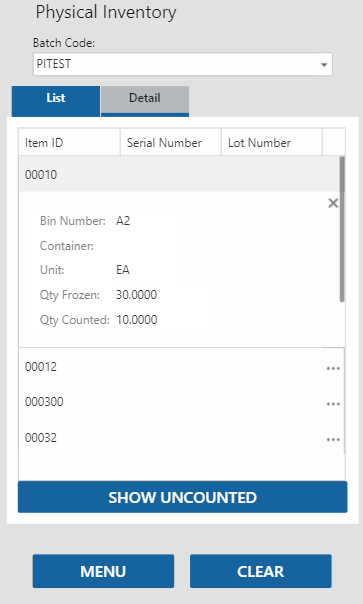This screenshot has height=604, width=363.
Task: Switch to the Detail tab
Action: (x=145, y=101)
